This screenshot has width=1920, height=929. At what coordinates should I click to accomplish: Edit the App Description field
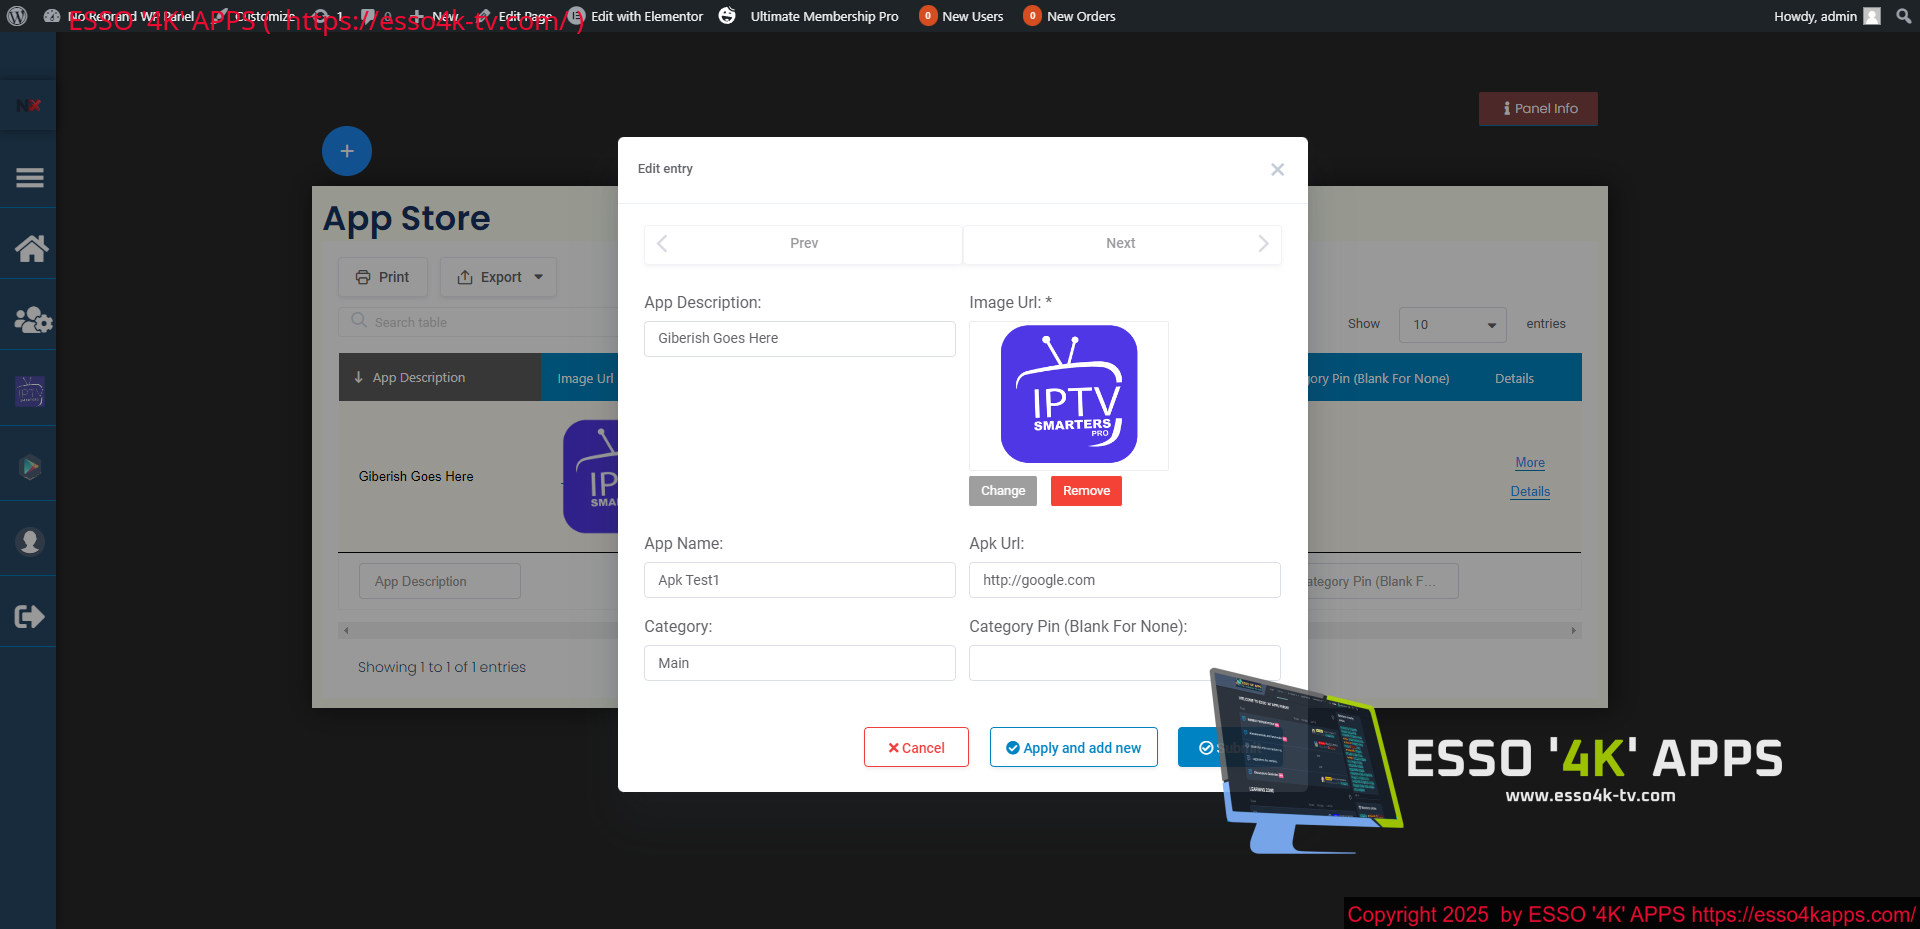799,339
